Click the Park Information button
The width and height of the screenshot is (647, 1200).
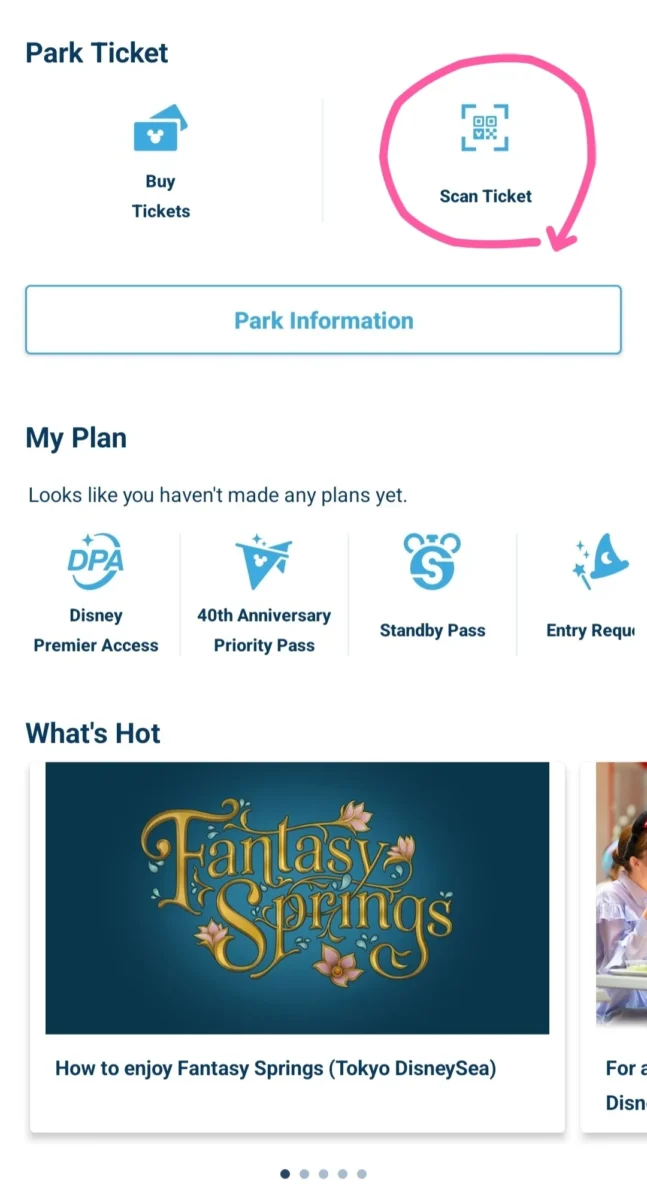tap(323, 320)
